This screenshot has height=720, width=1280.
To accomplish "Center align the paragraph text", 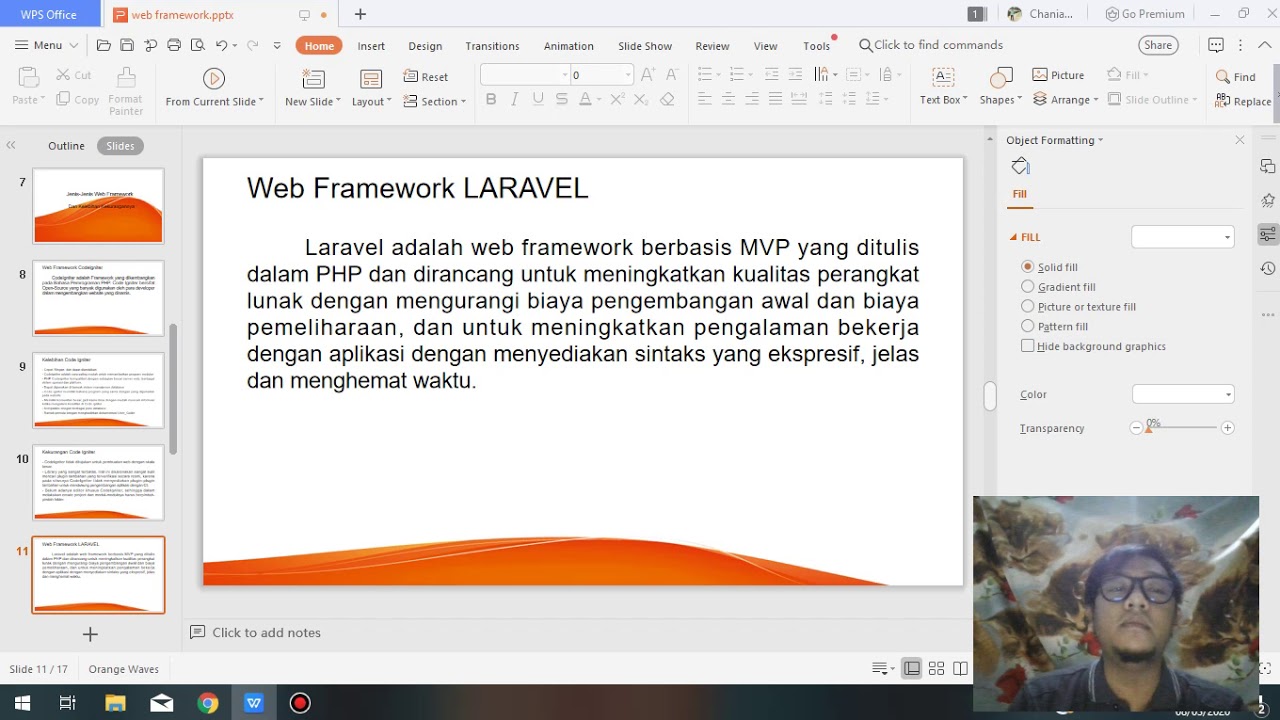I will tap(728, 99).
